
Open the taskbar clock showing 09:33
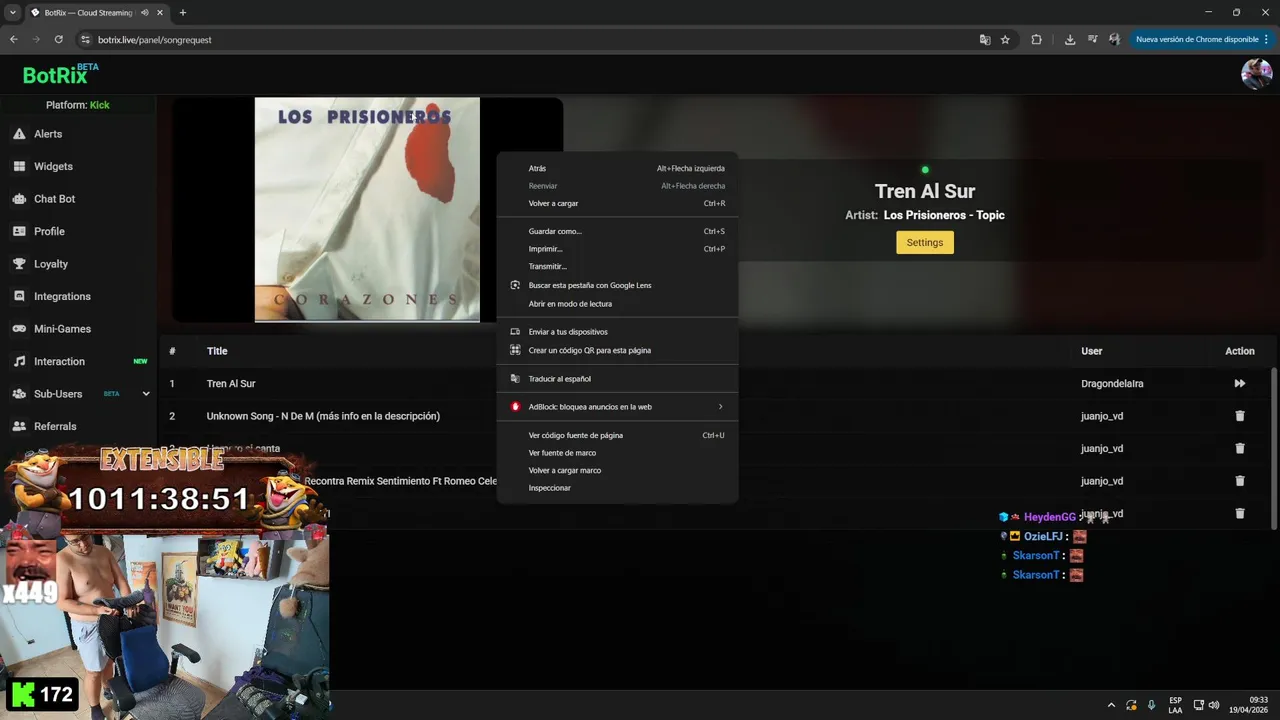tap(1249, 705)
